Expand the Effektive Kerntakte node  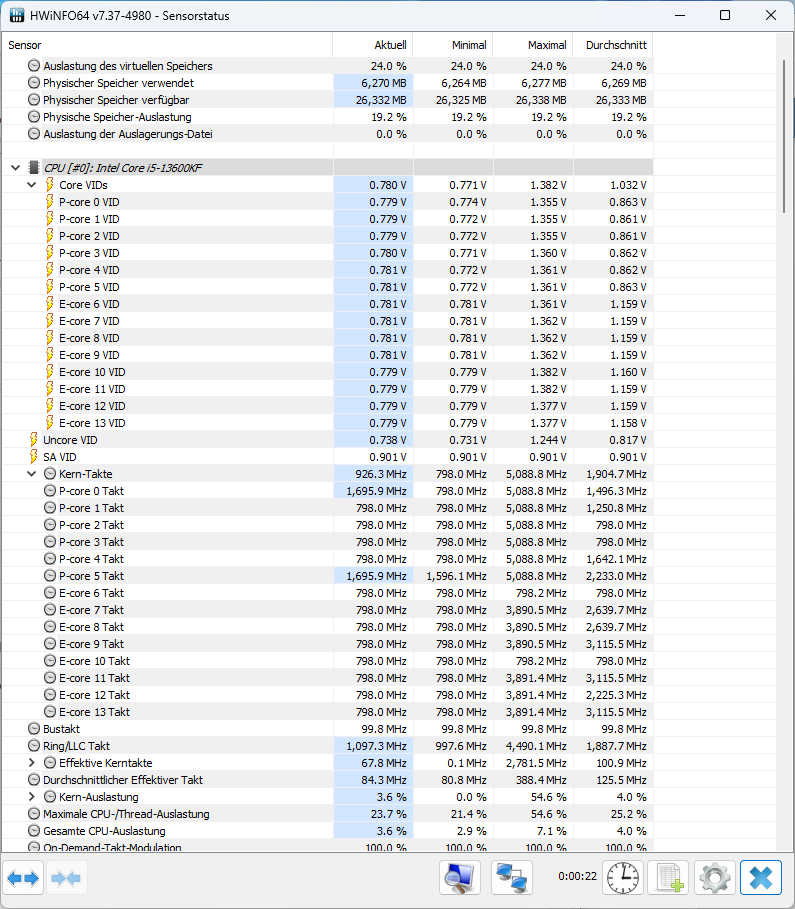click(32, 763)
